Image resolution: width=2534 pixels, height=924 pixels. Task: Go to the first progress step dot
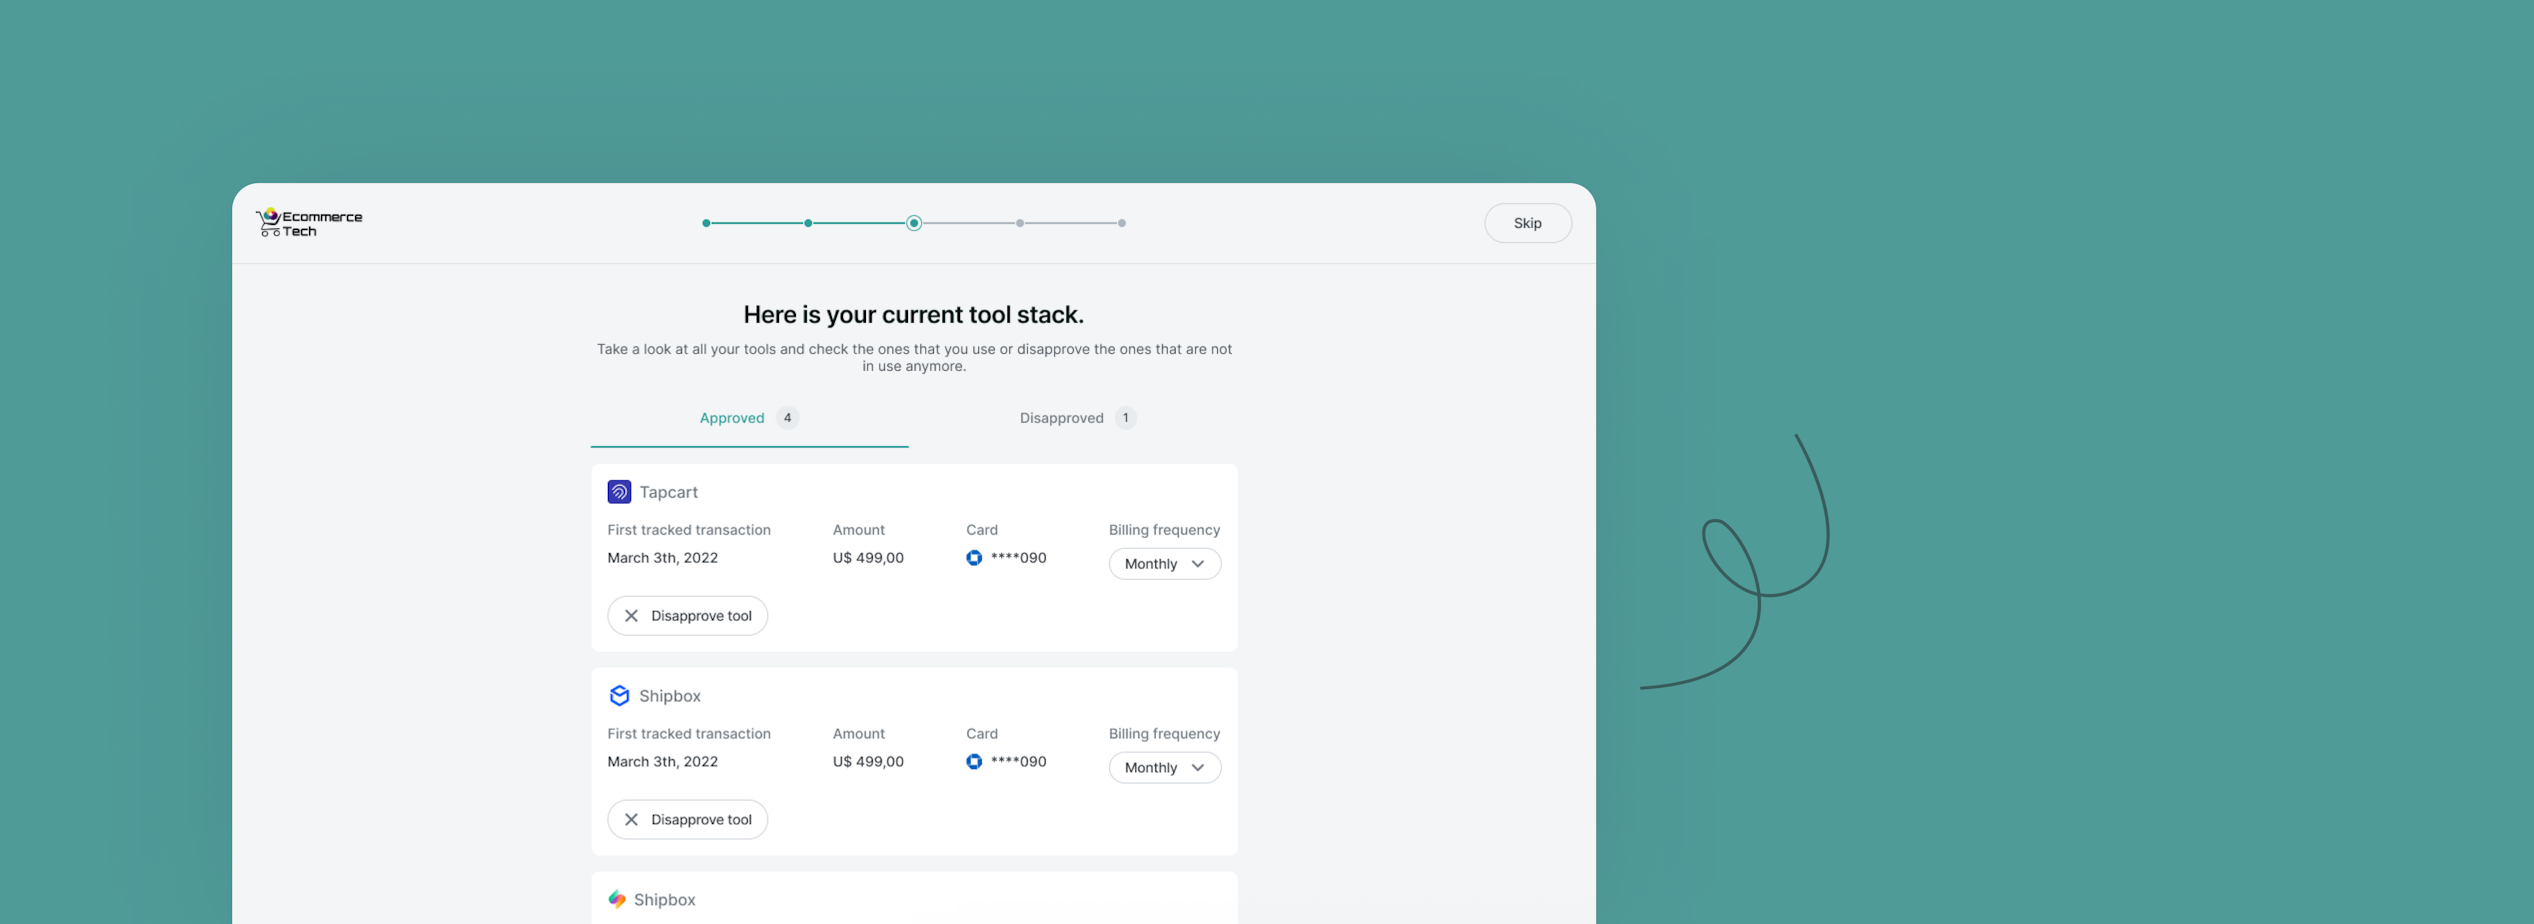click(x=706, y=223)
